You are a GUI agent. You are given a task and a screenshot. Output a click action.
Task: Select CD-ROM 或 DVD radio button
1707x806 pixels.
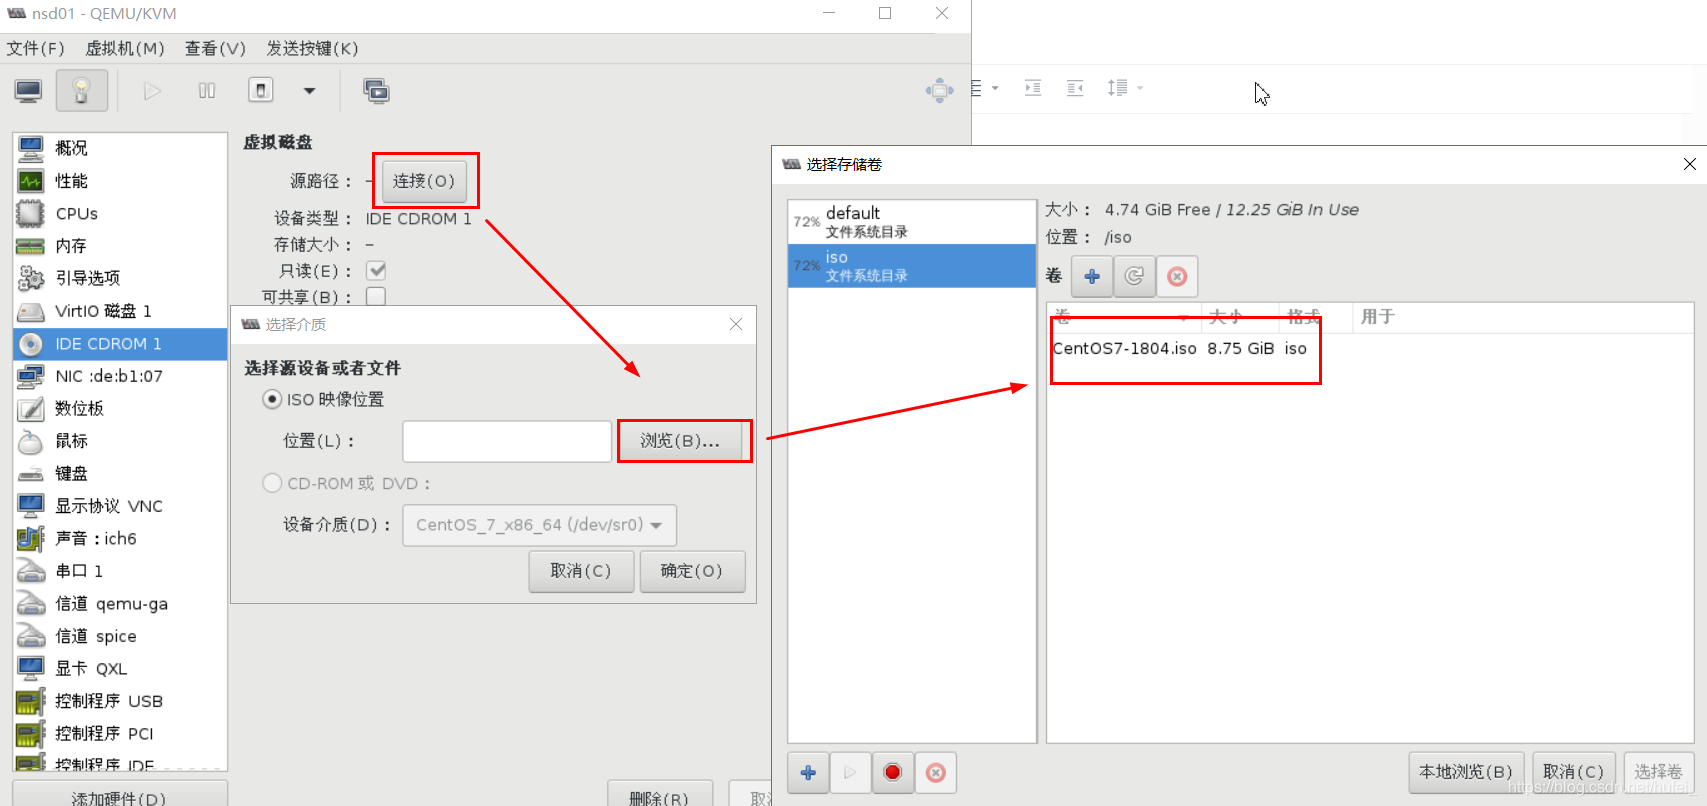[272, 483]
